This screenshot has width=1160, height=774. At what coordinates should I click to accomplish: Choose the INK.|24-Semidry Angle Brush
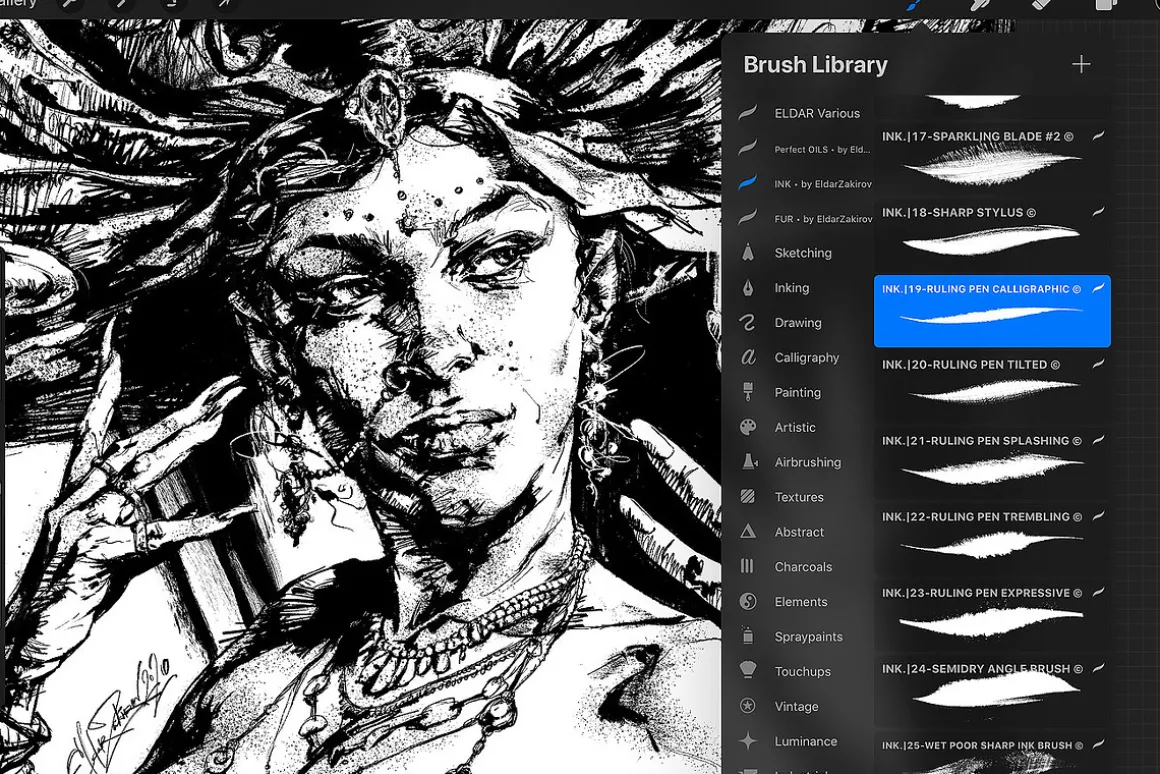[x=992, y=692]
